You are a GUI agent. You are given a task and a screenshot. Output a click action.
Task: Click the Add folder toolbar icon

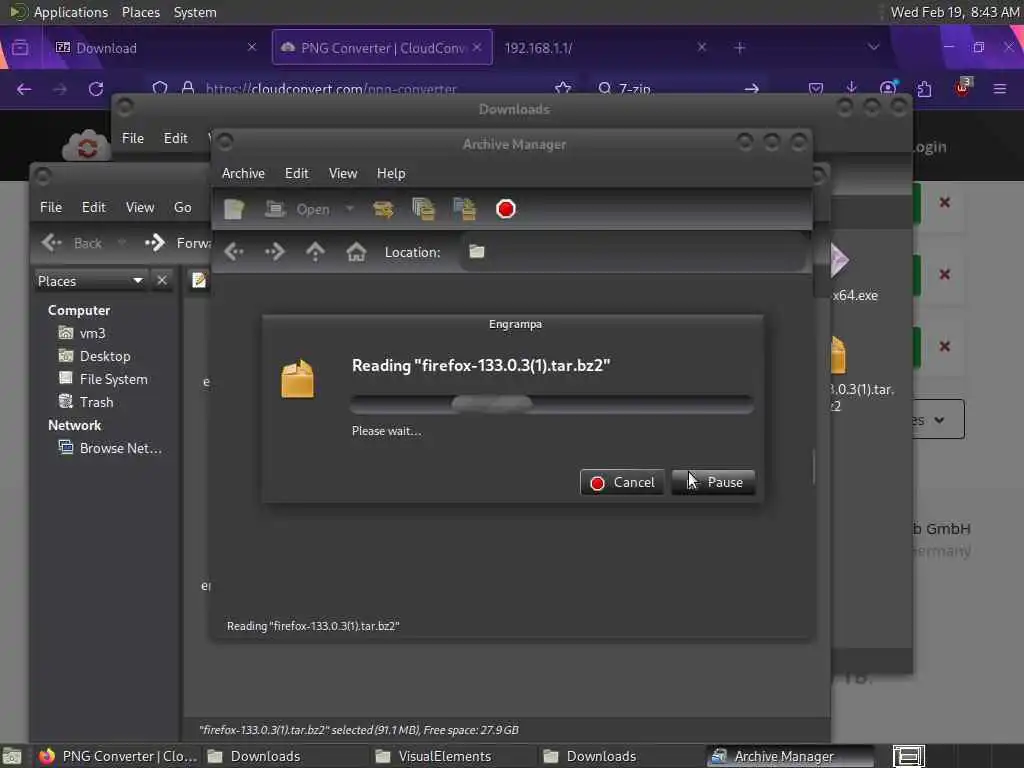(464, 210)
